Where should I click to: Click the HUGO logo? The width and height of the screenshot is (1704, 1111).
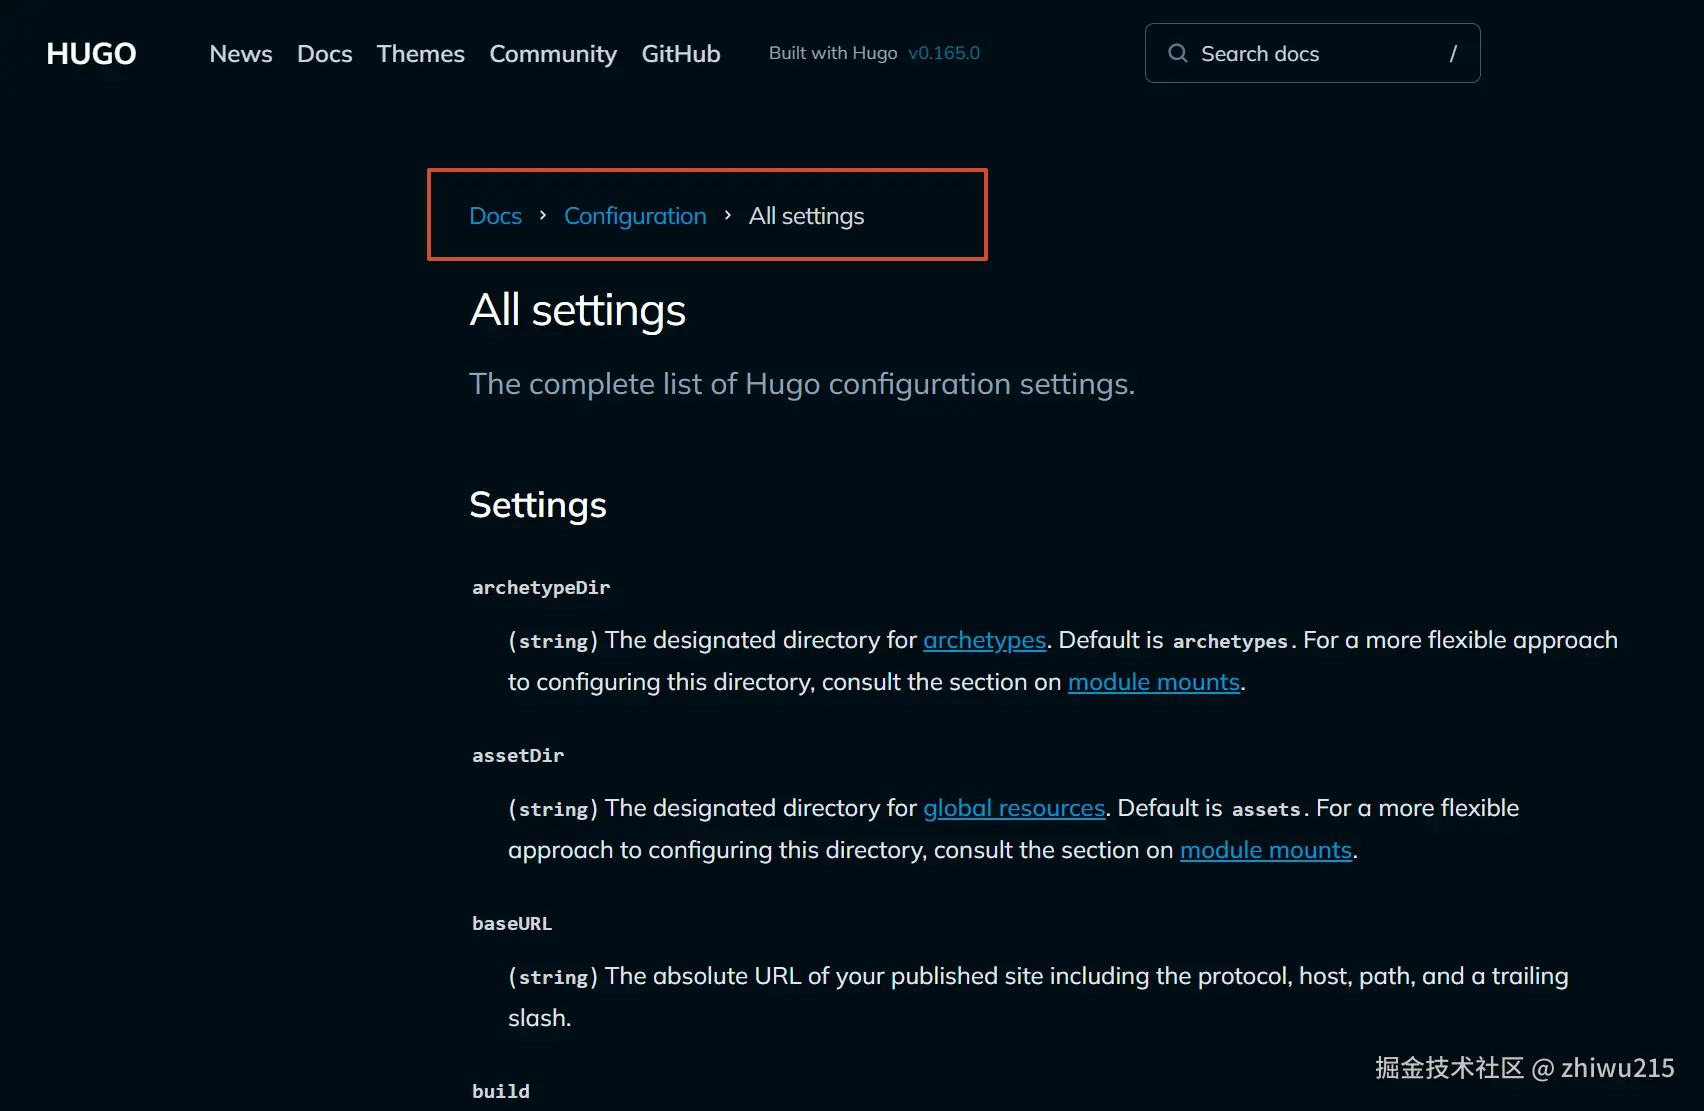pos(91,53)
